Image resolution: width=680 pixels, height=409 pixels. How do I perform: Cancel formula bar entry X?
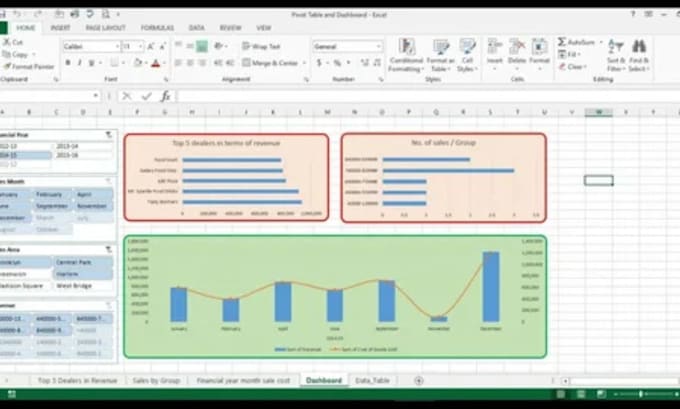[126, 96]
